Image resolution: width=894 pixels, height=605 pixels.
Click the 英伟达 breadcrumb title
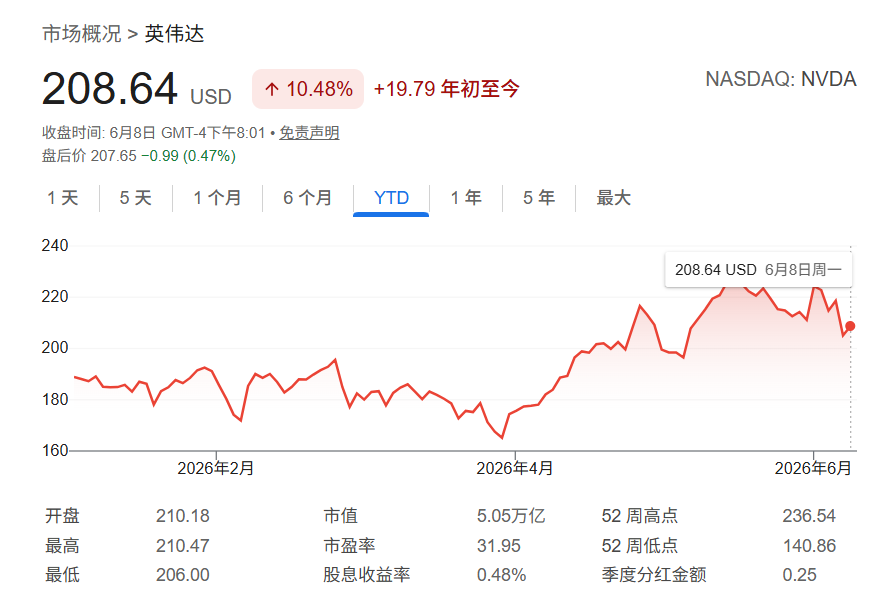[x=174, y=34]
